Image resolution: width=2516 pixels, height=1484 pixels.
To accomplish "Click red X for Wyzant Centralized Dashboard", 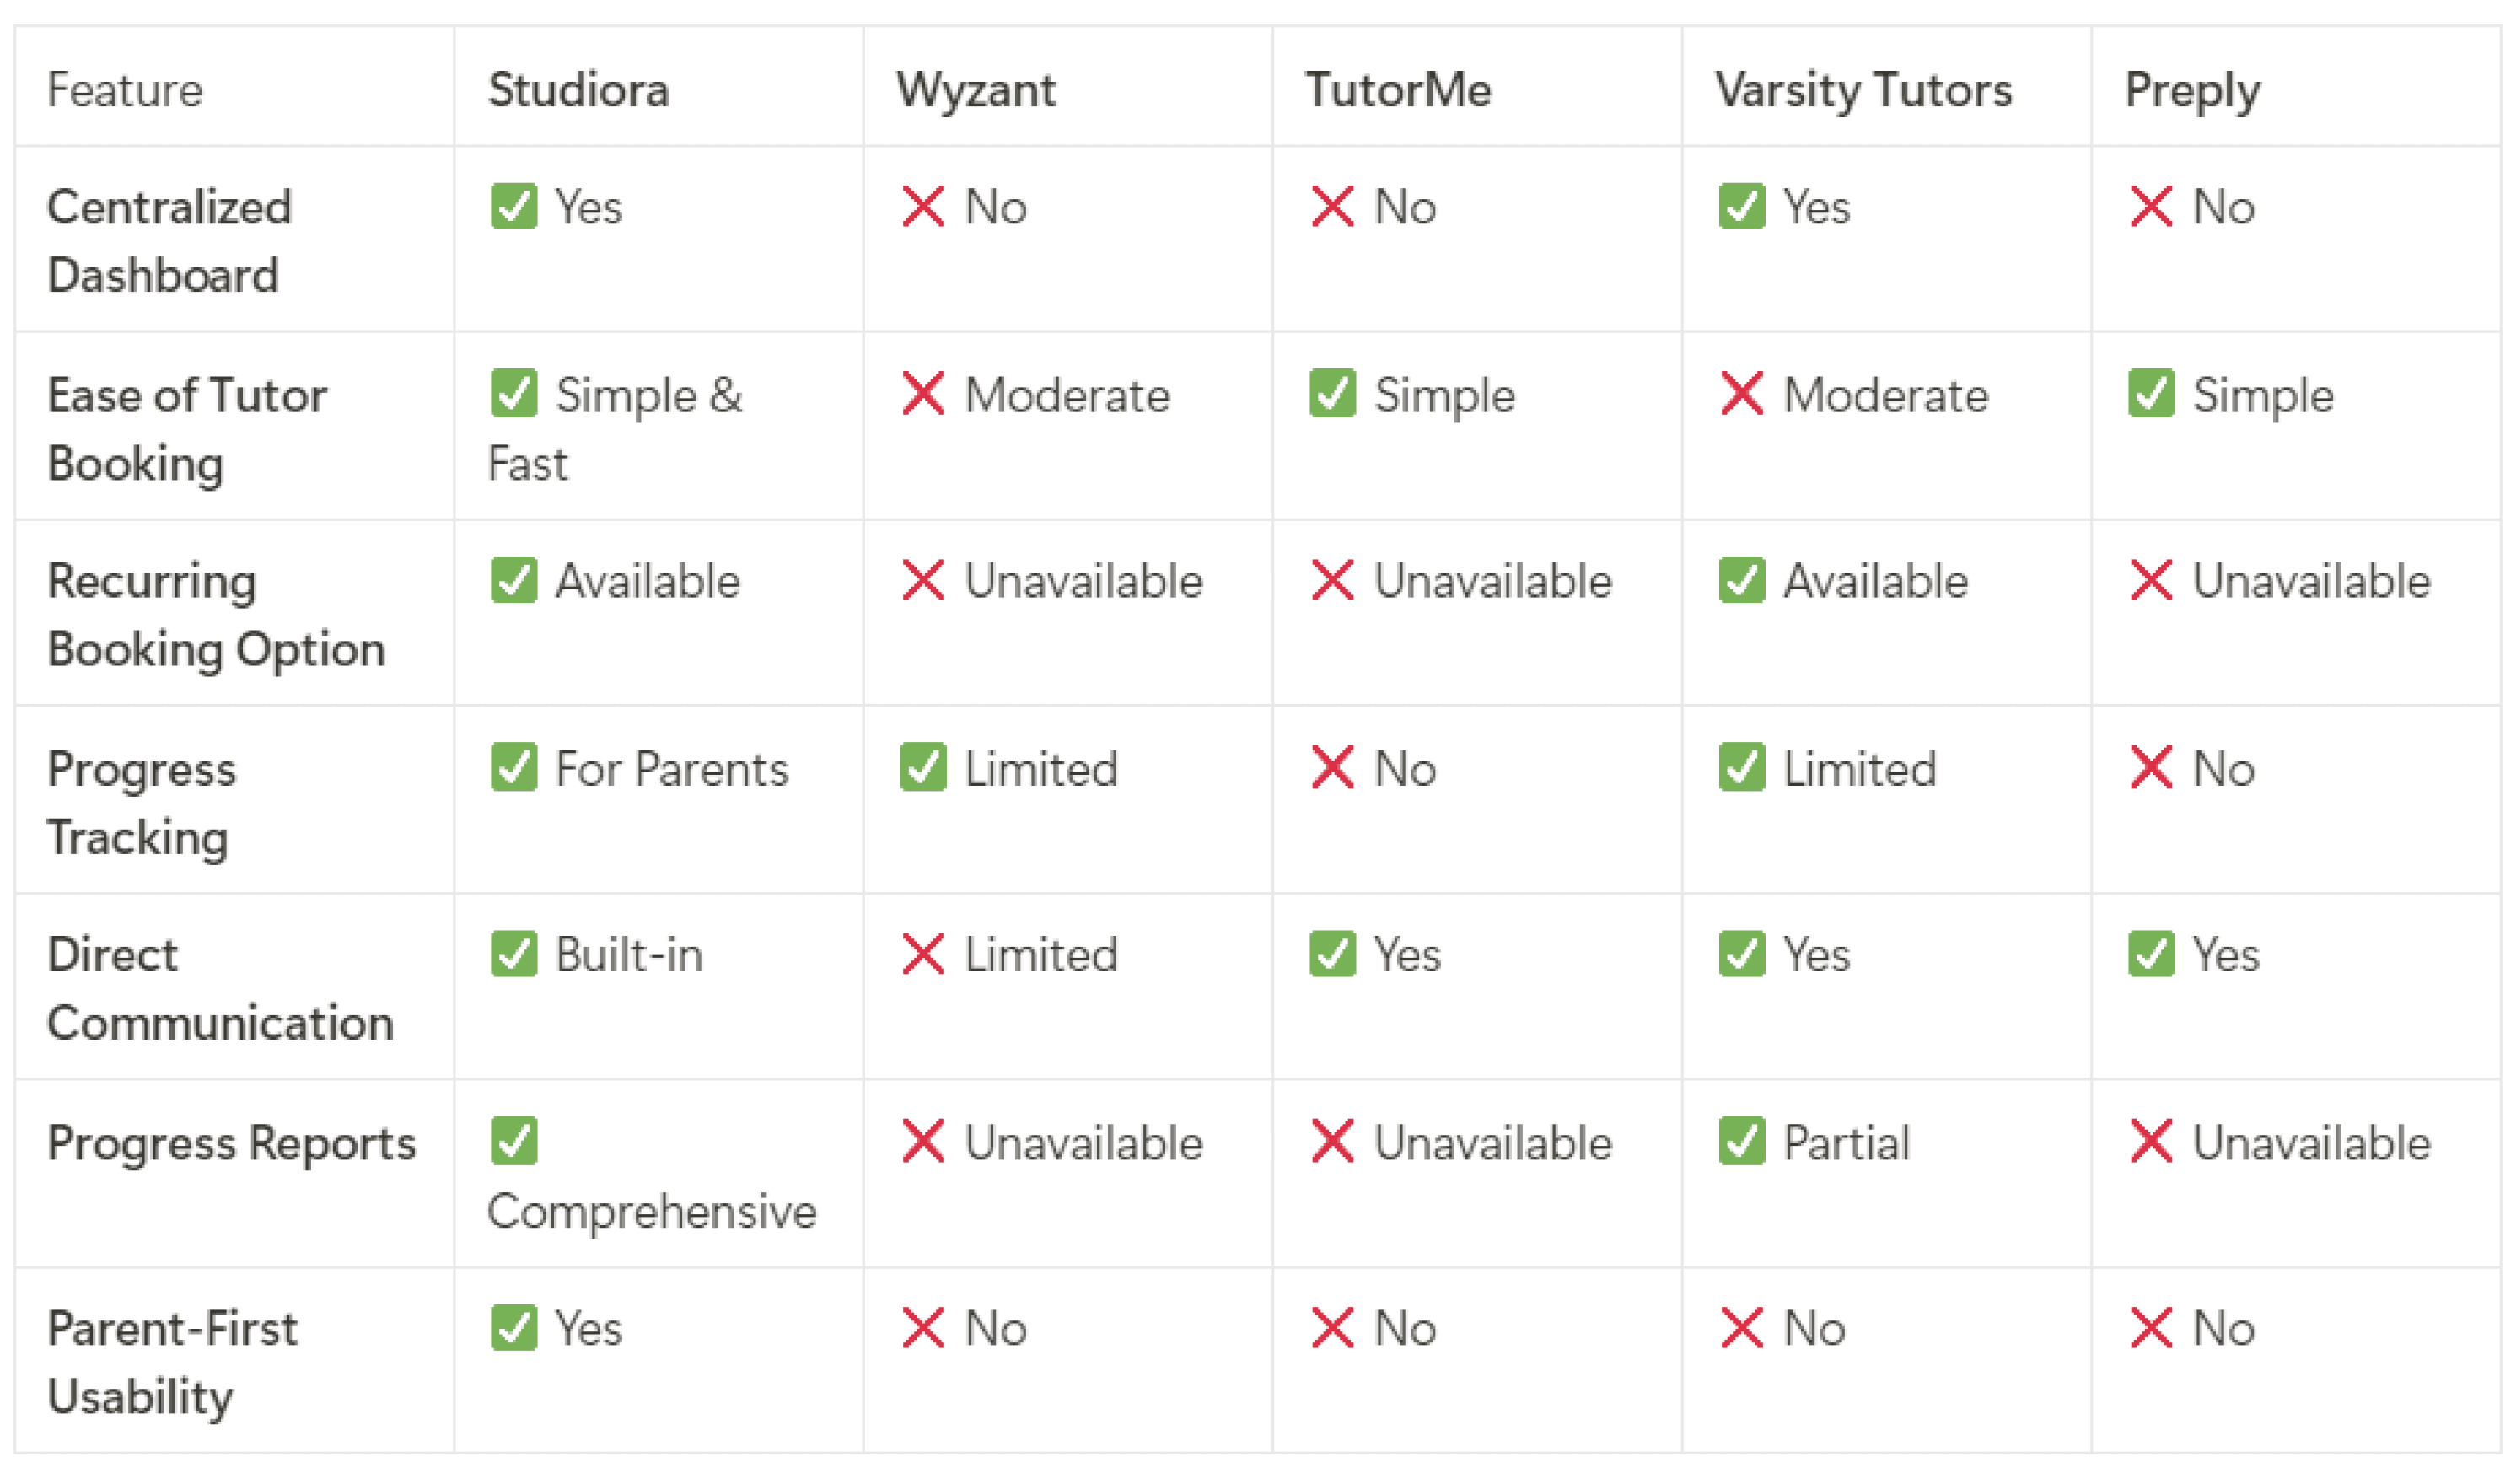I will [x=923, y=206].
